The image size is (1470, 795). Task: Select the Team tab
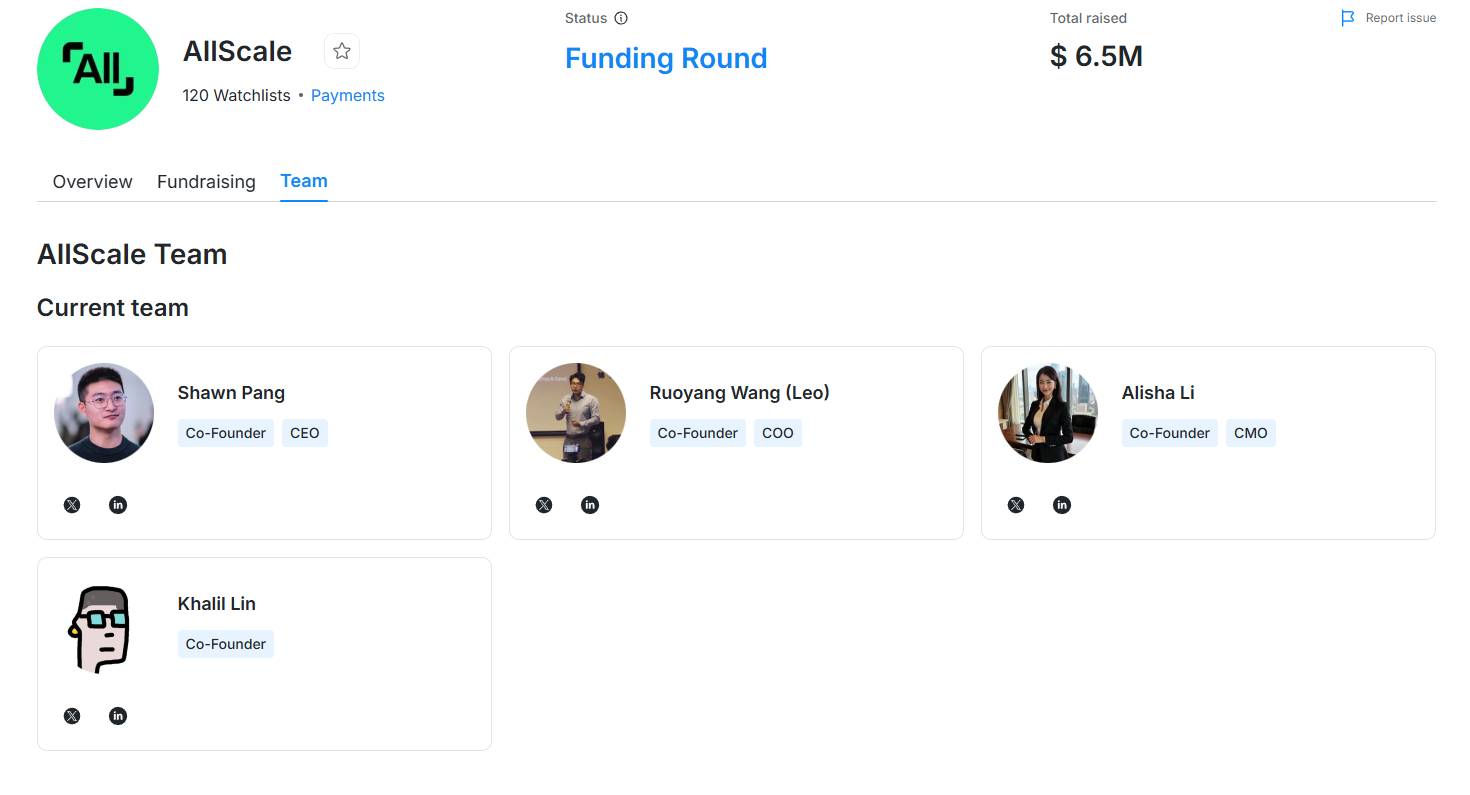coord(304,181)
